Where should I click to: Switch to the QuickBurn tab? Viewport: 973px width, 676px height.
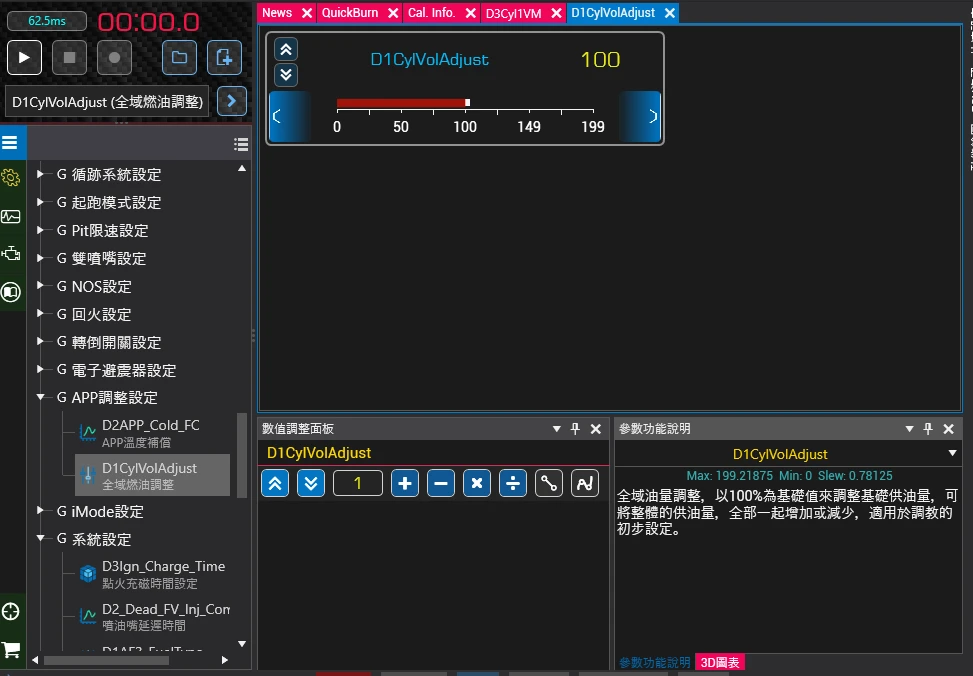click(x=349, y=13)
